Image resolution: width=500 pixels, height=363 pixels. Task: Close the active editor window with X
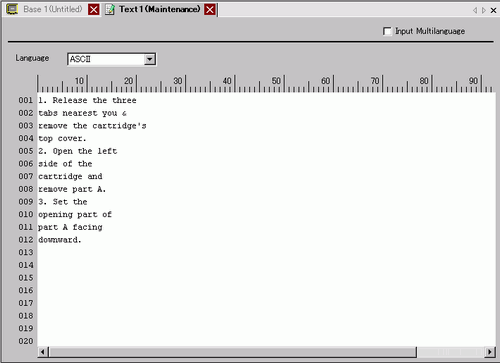493,10
